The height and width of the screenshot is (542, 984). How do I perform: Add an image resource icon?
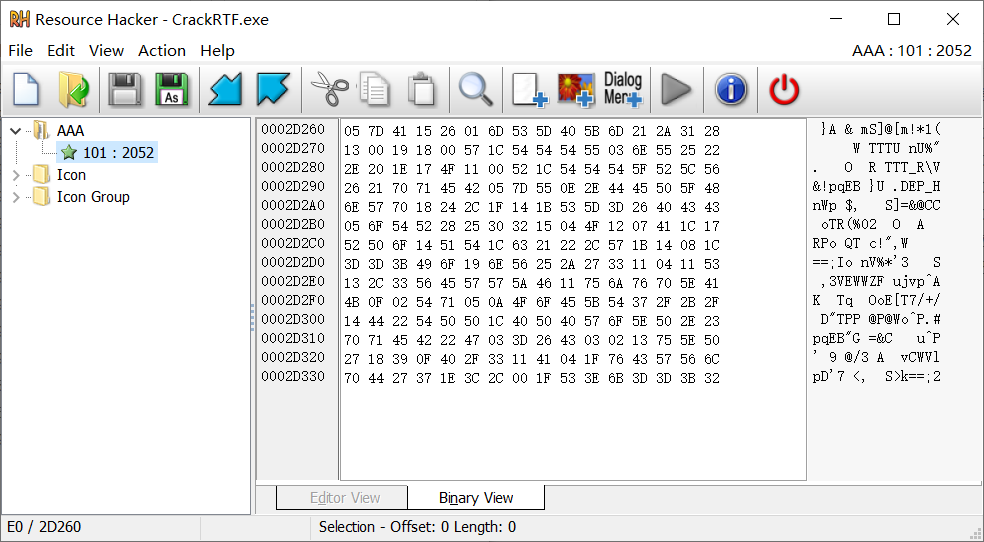point(576,89)
